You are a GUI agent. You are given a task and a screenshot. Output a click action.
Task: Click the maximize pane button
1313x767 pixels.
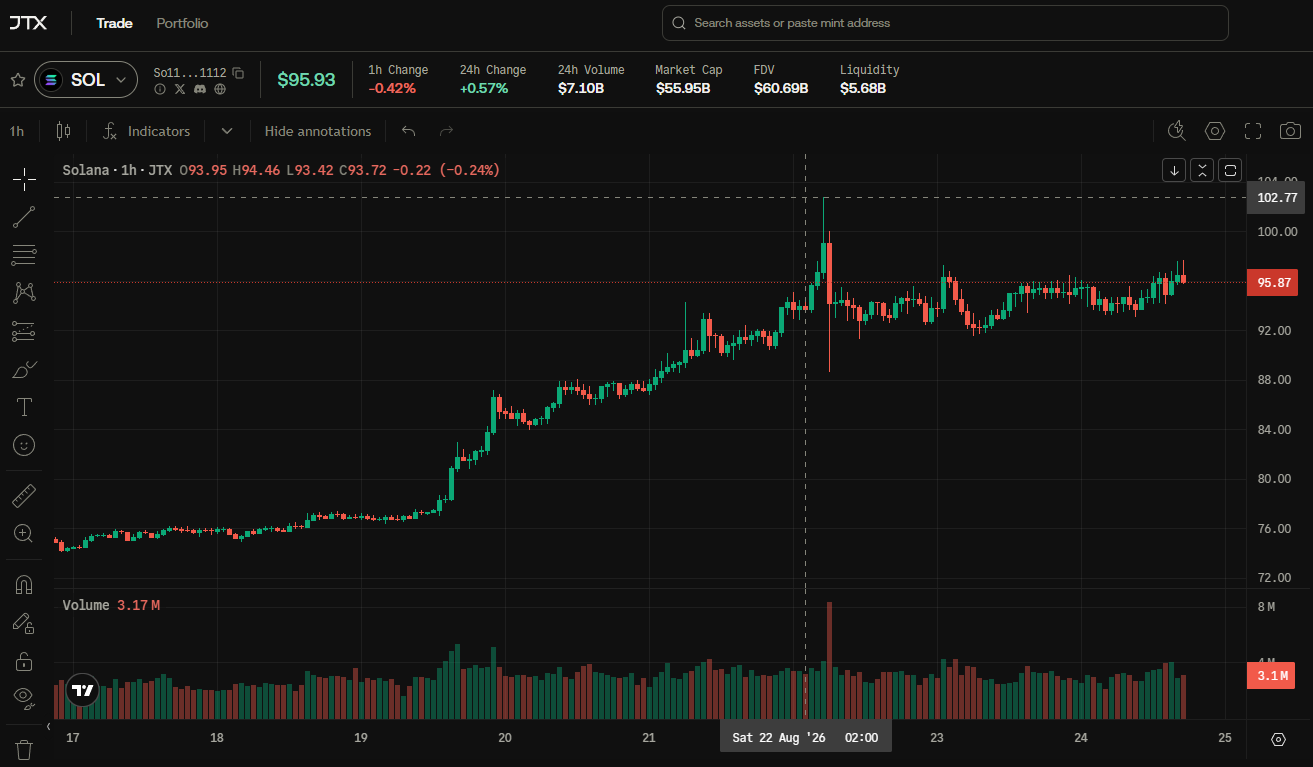tap(1230, 170)
